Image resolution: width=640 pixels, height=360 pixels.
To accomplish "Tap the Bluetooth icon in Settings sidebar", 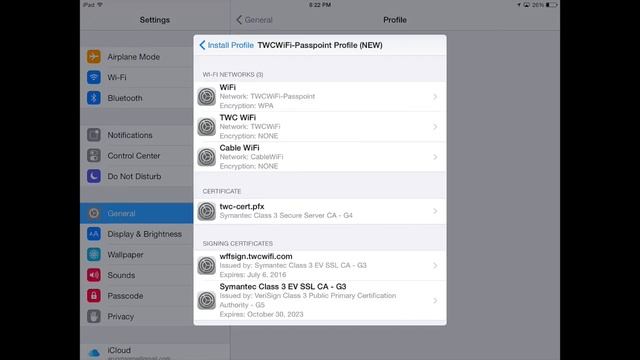I will click(x=93, y=98).
